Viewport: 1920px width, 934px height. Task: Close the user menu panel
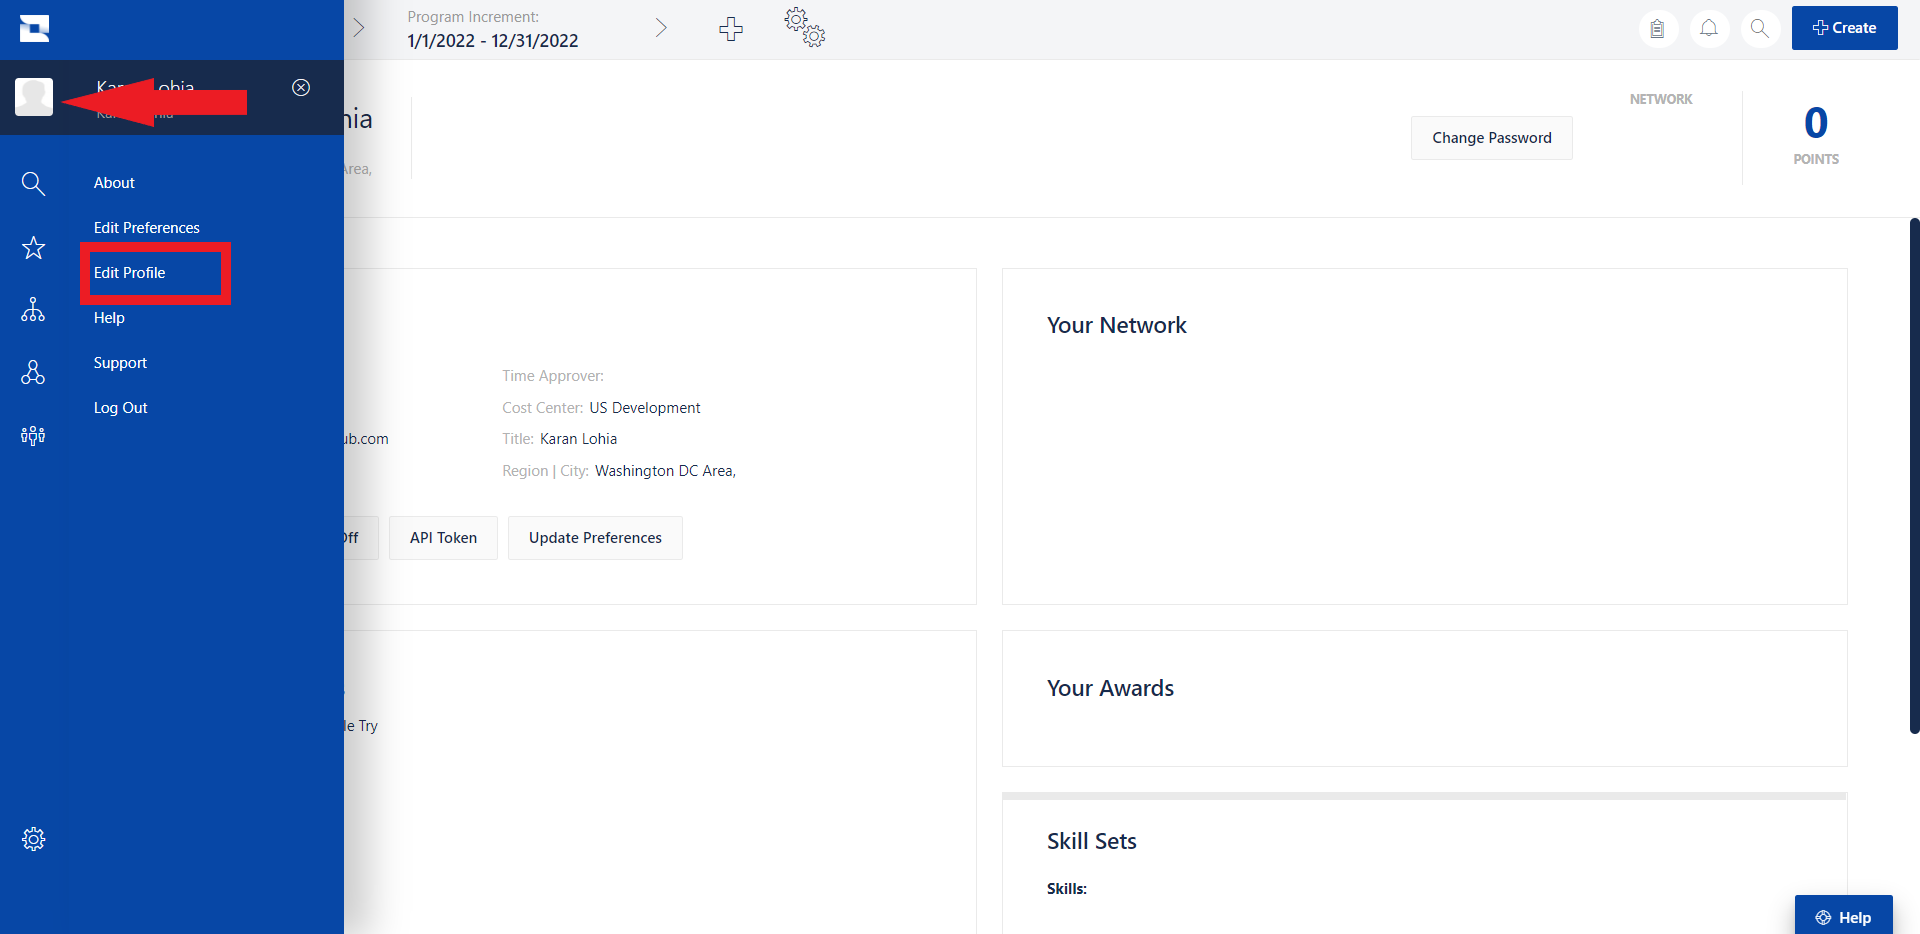pos(300,88)
